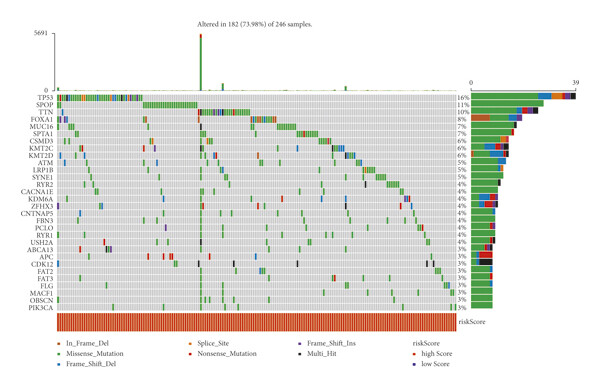Click the tallest bar in top histogram
The height and width of the screenshot is (388, 600).
(201, 62)
